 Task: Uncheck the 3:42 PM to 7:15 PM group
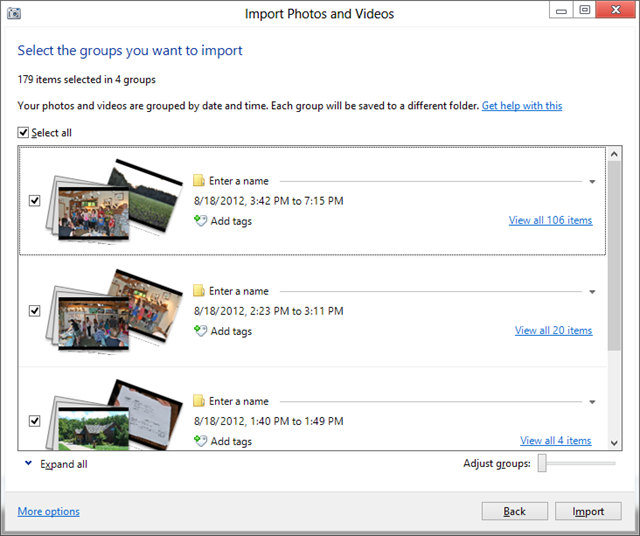[x=35, y=201]
